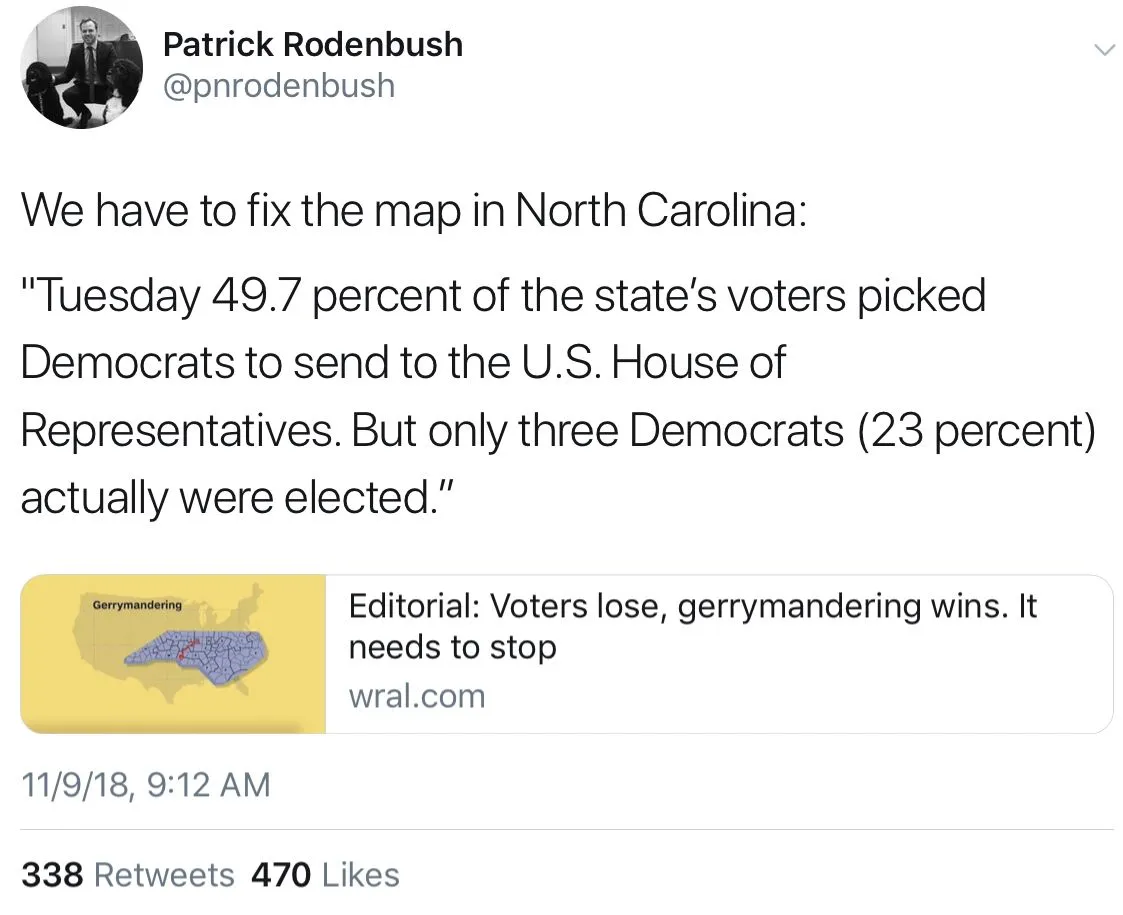Open the @pnrodenbush handle link
This screenshot has width=1123, height=915.
click(x=278, y=86)
